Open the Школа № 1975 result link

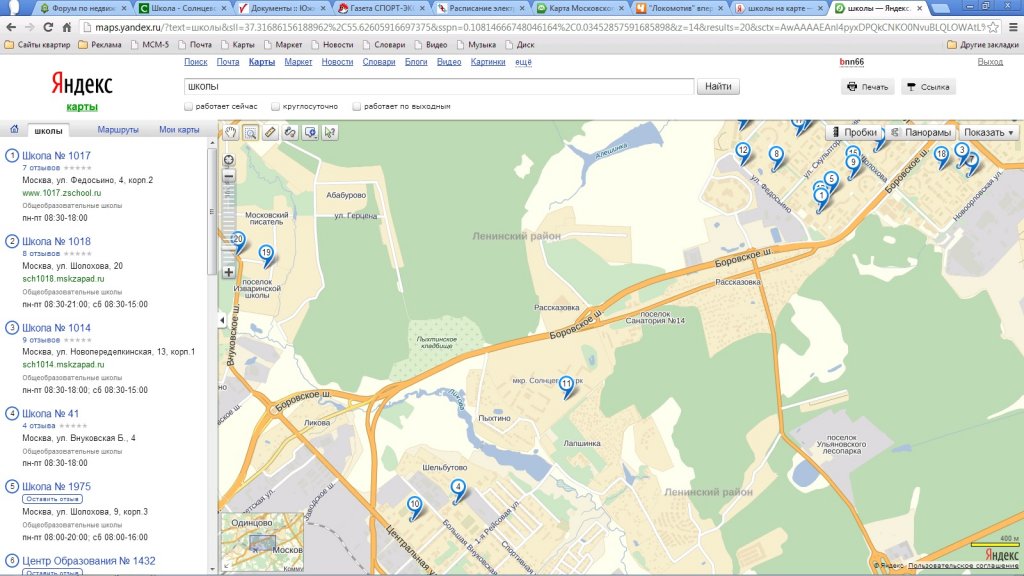[x=56, y=487]
